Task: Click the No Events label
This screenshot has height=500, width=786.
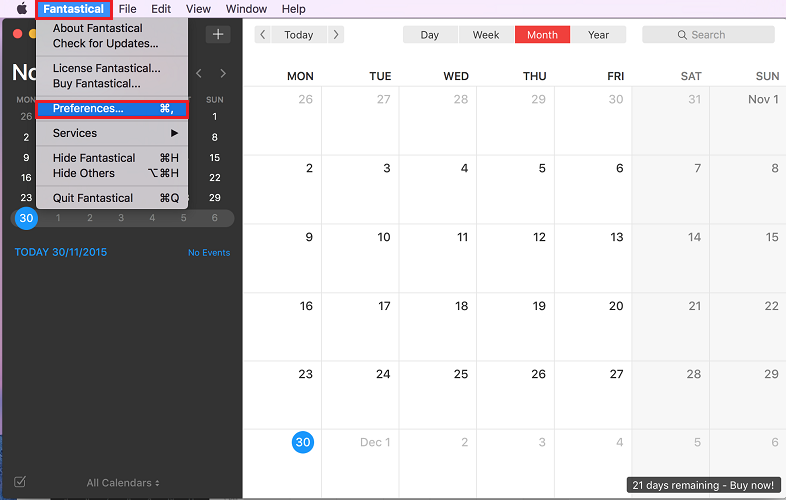Action: (x=209, y=253)
